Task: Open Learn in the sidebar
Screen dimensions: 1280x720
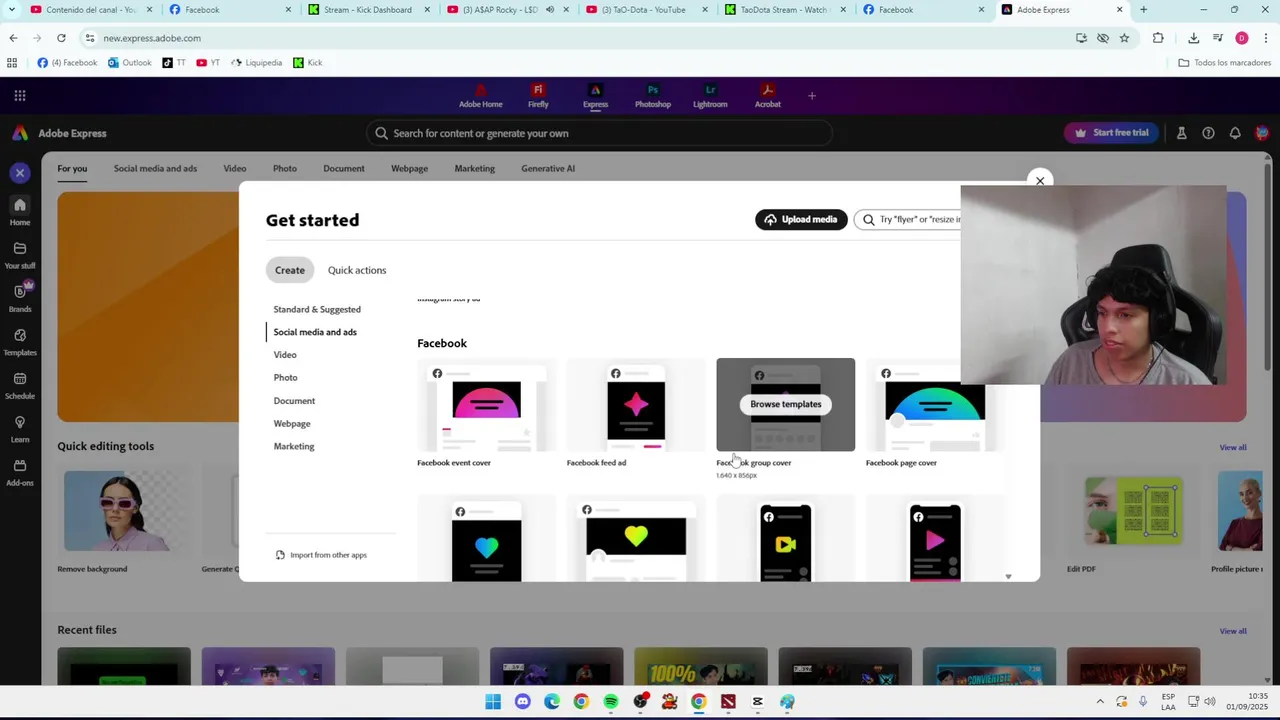Action: pyautogui.click(x=20, y=429)
